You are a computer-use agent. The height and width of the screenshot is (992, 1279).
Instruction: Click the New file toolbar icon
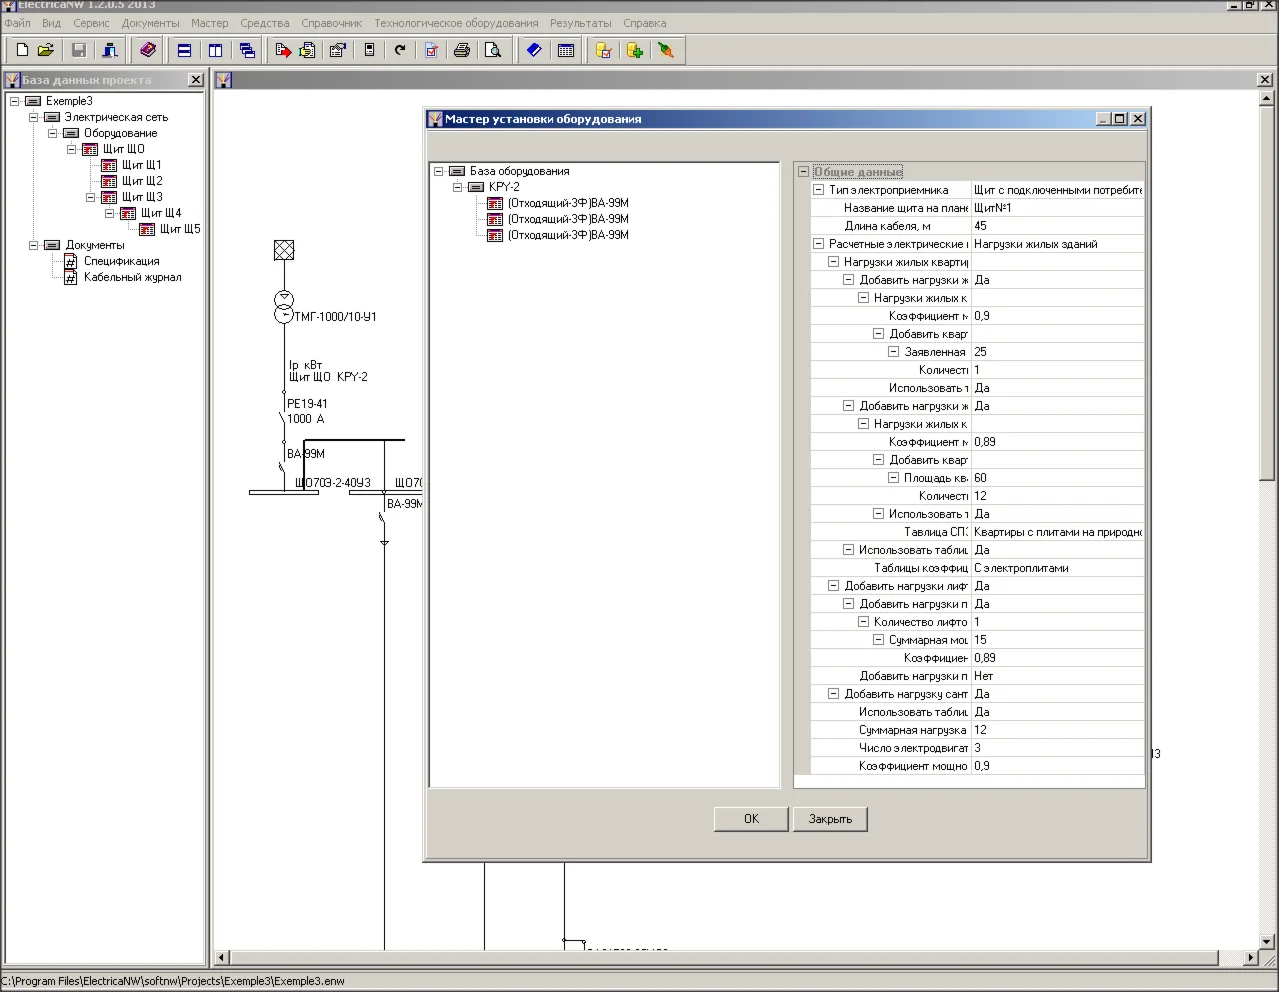tap(22, 50)
